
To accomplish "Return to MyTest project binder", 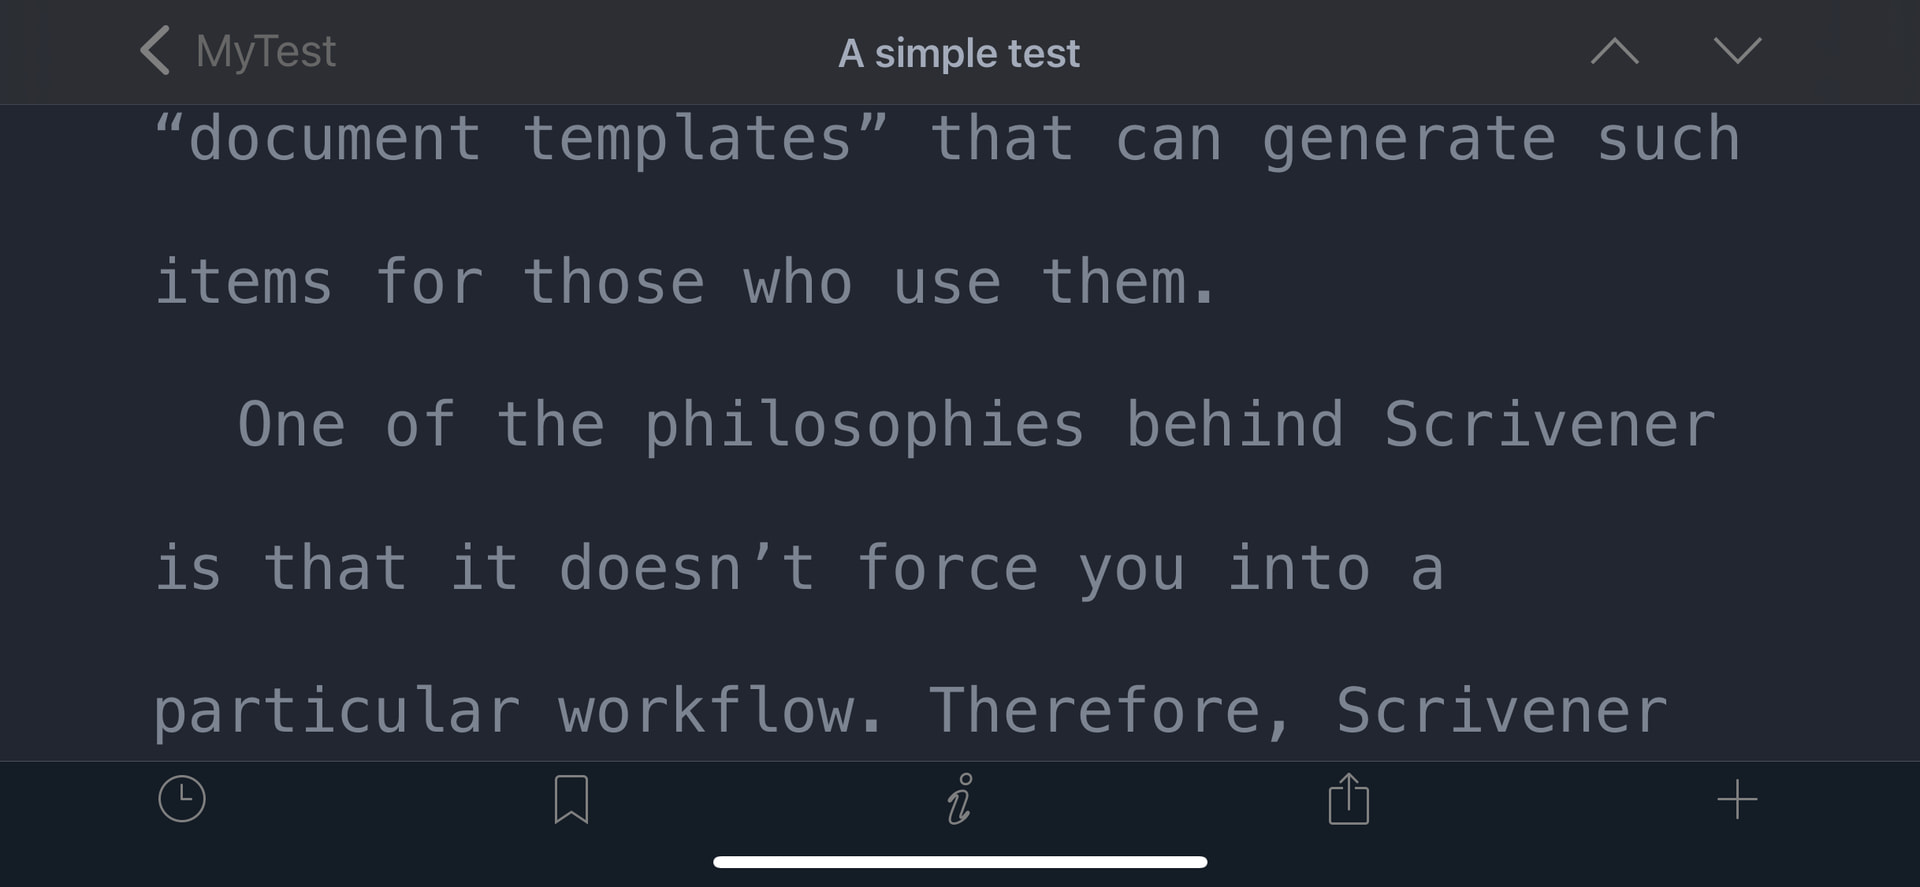I will (x=265, y=52).
